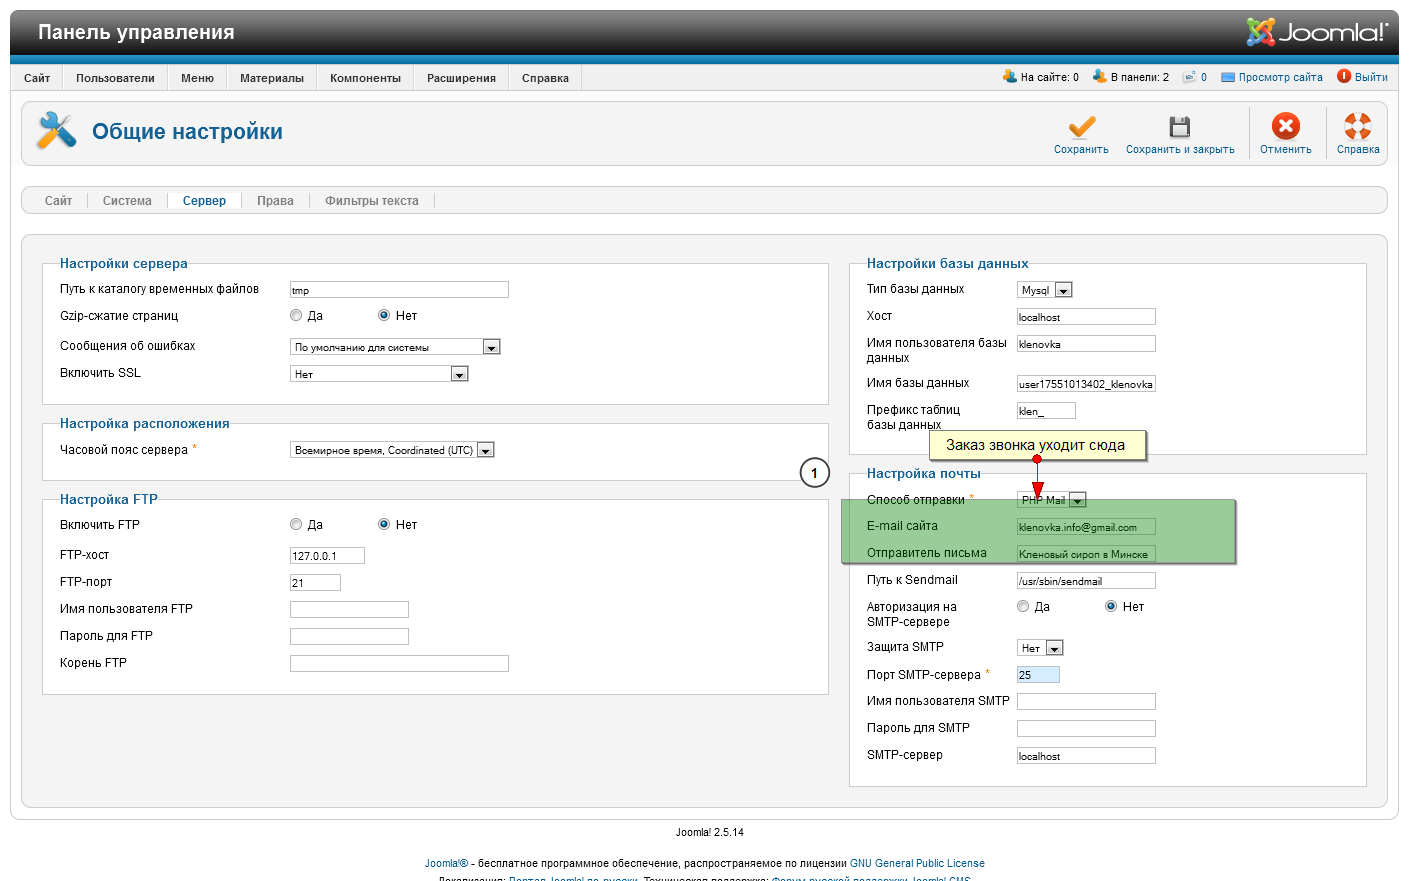Open the Защита SMTP dropdown
This screenshot has width=1409, height=881.
tap(1040, 648)
